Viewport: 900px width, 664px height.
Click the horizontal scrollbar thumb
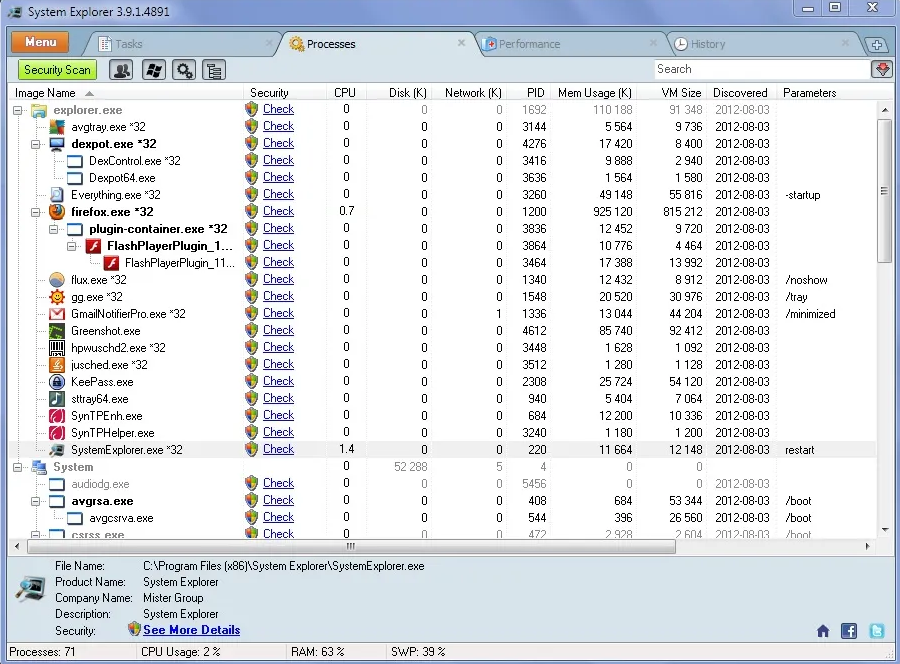(351, 546)
